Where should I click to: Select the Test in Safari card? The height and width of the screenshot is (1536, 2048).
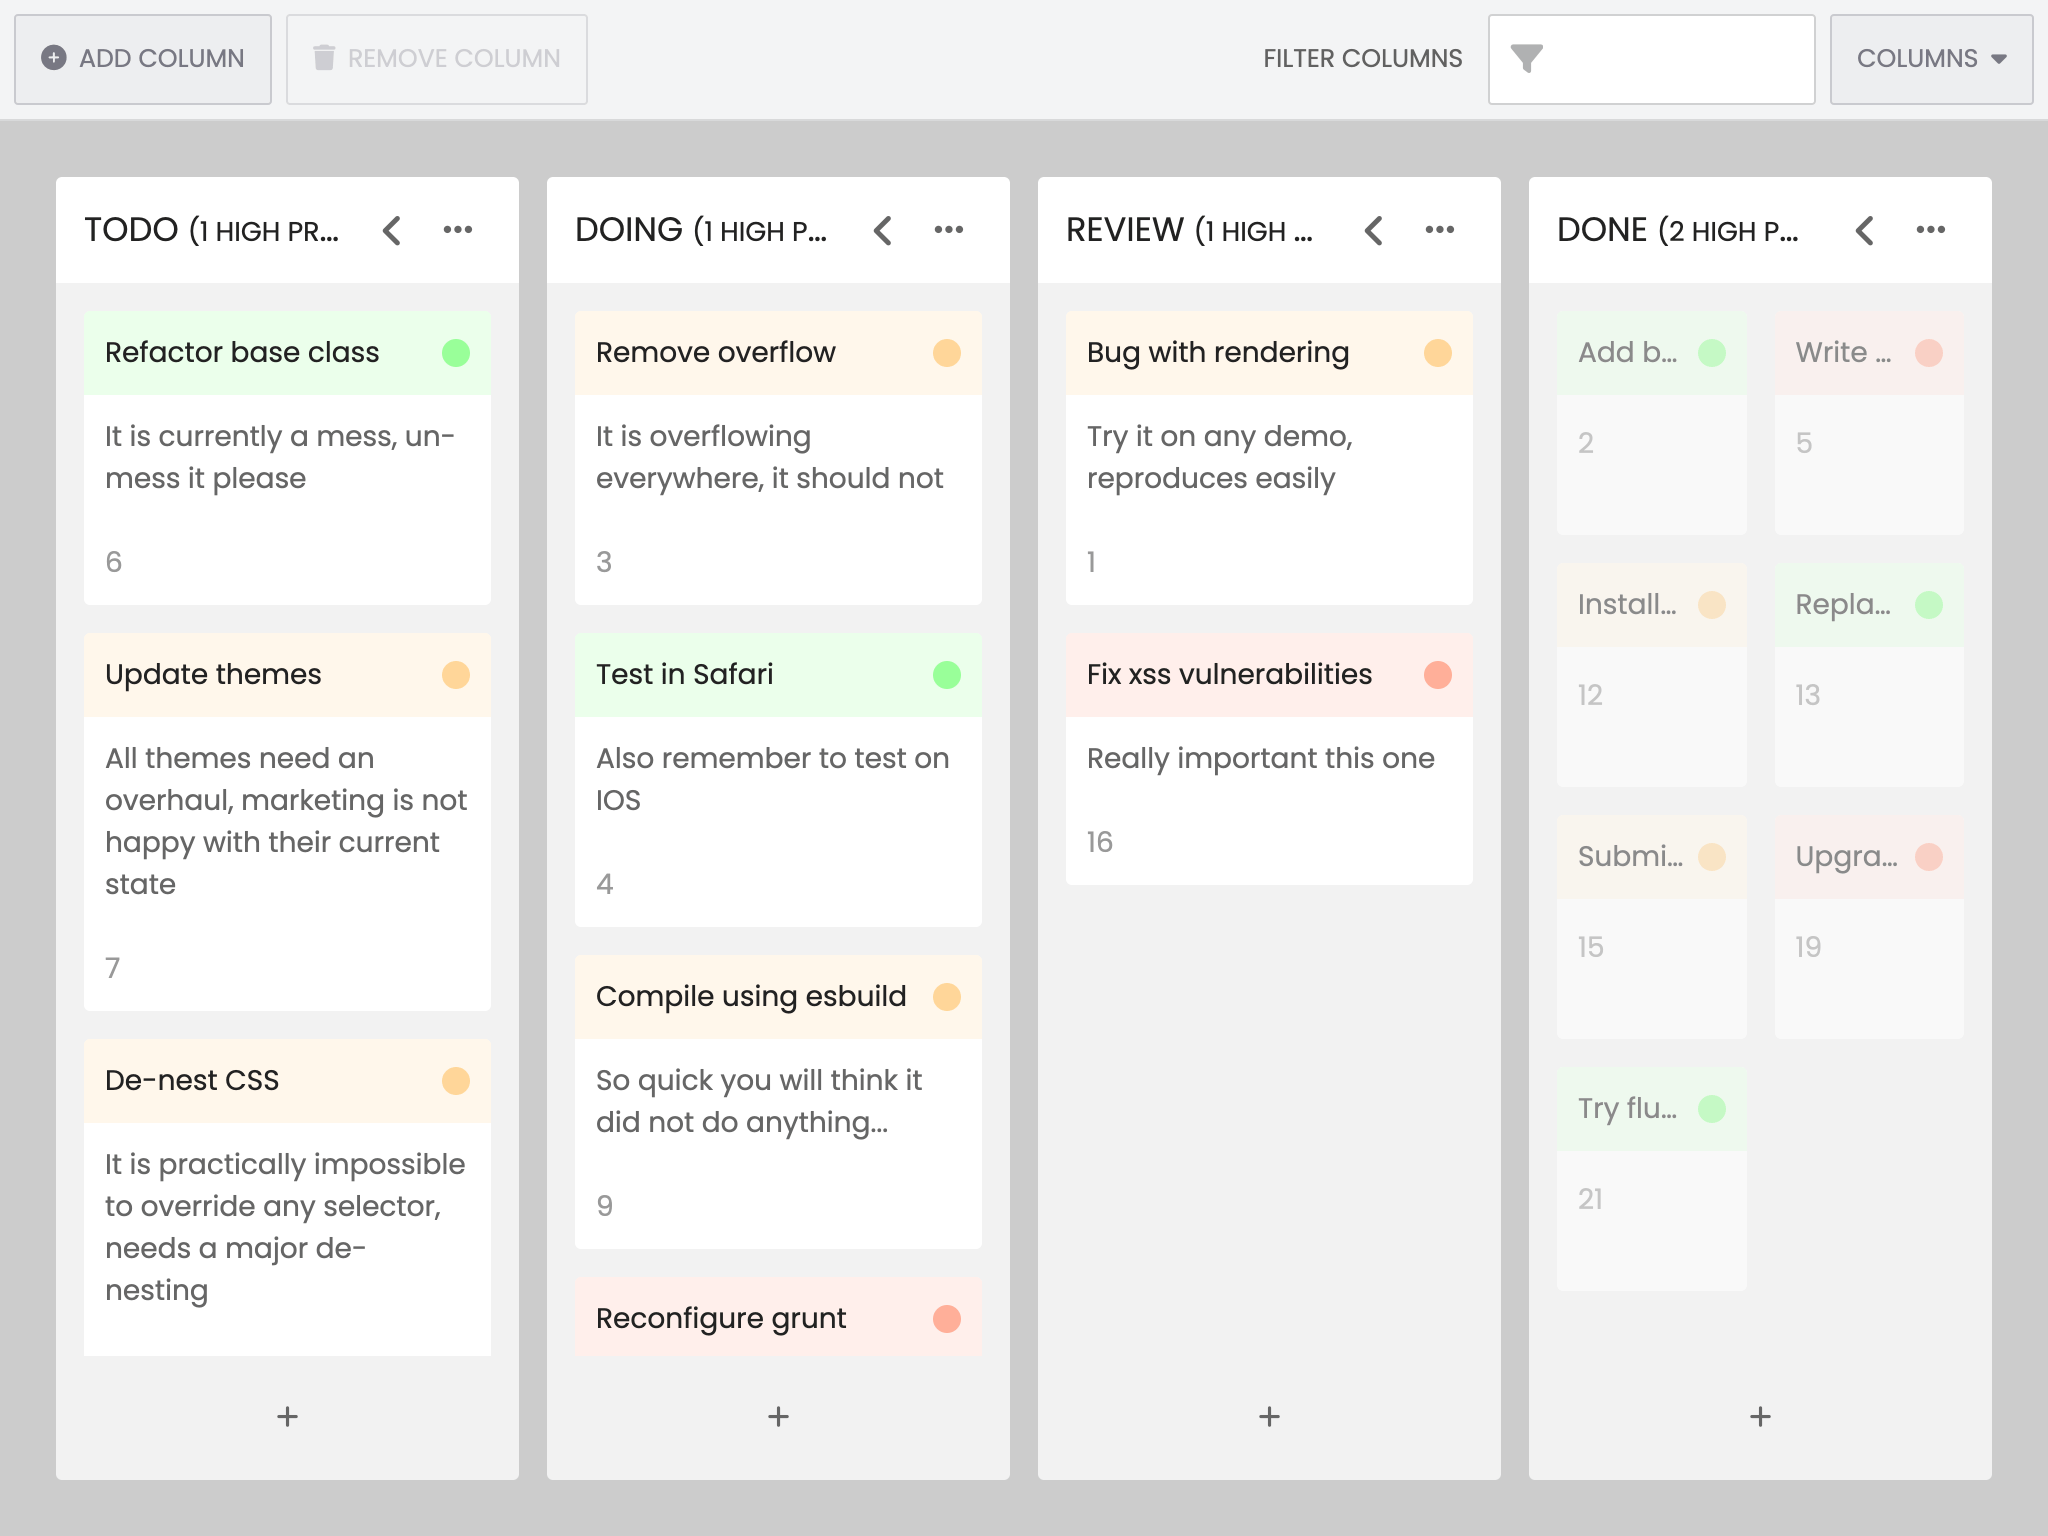[x=778, y=780]
